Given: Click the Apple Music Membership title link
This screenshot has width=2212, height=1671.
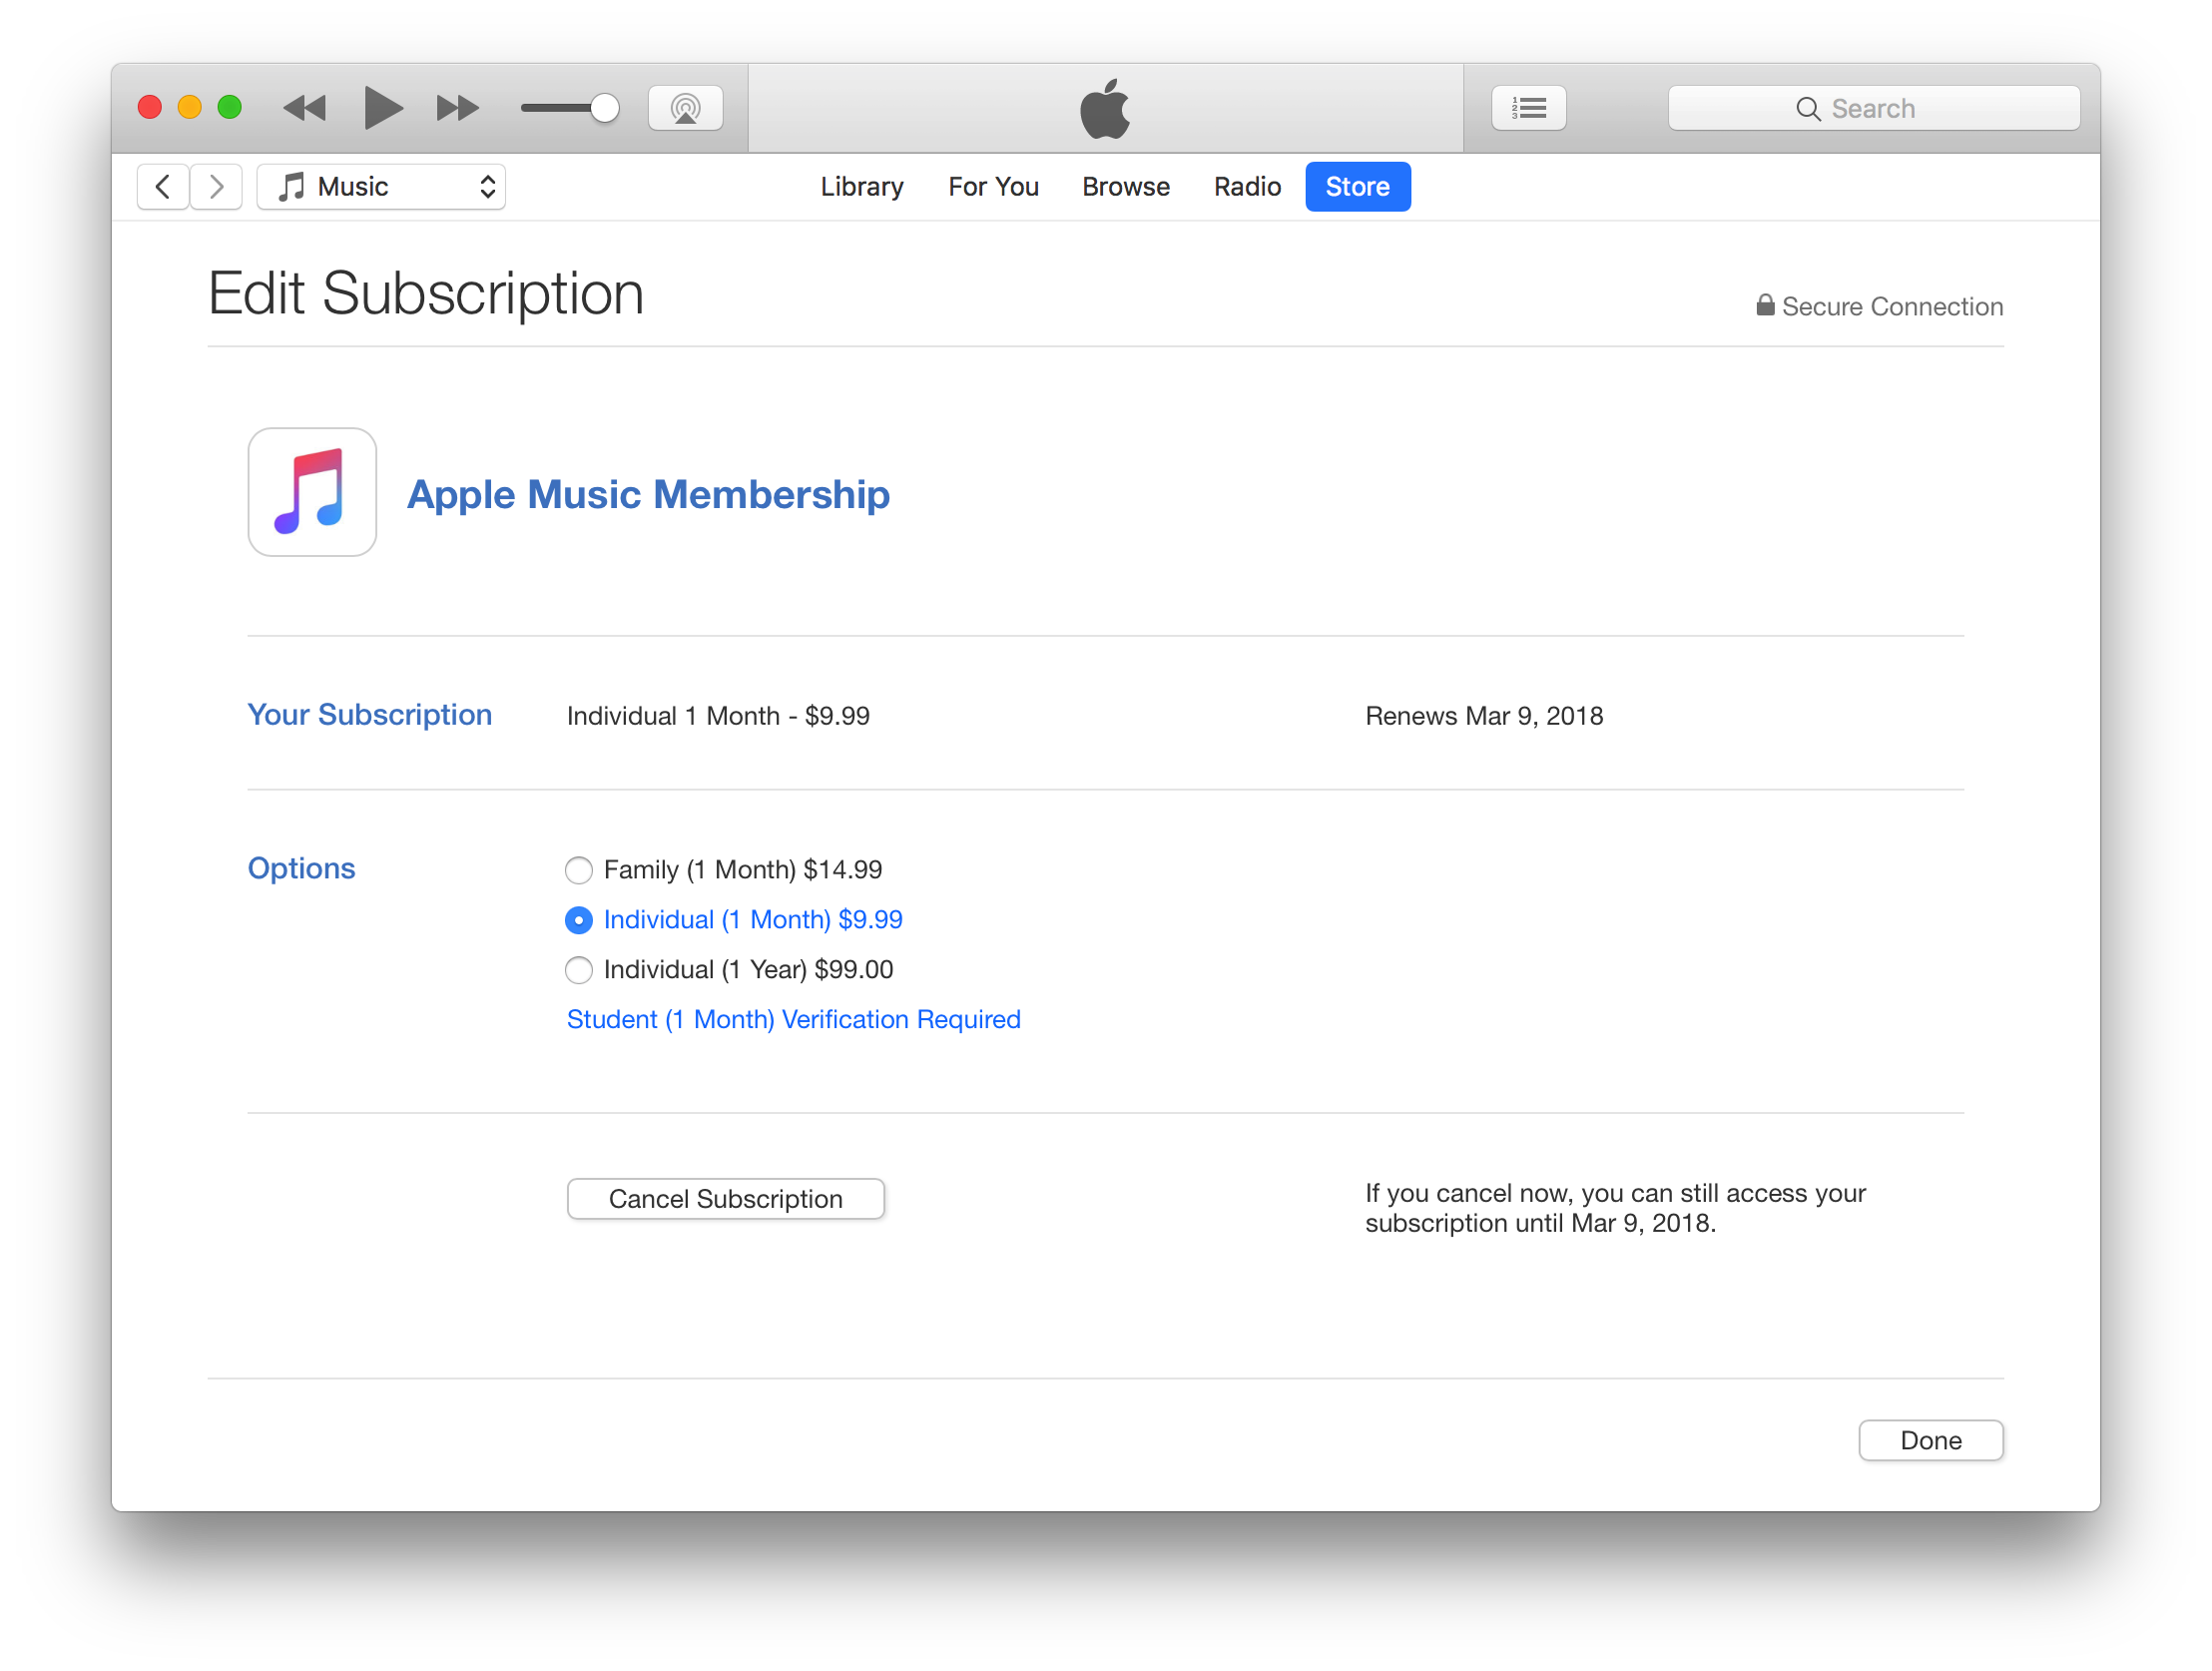Looking at the screenshot, I should [648, 494].
